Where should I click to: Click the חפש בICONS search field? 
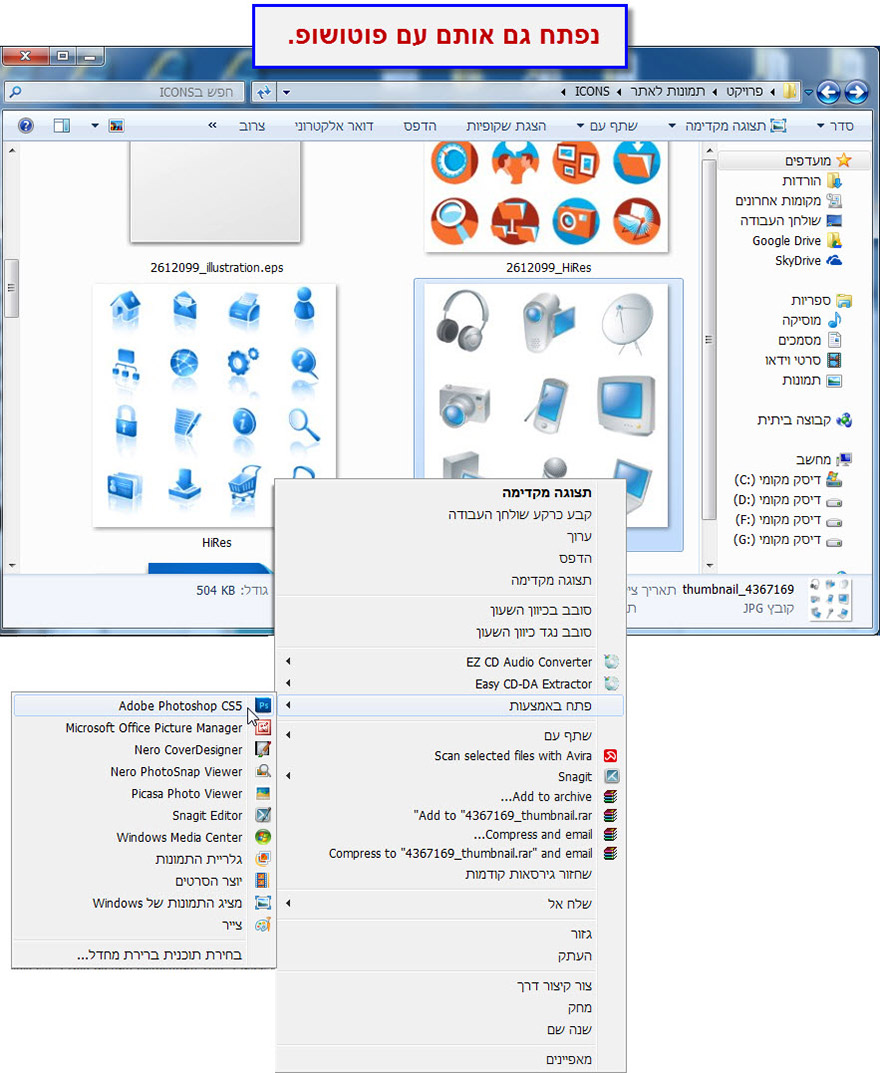tap(125, 92)
